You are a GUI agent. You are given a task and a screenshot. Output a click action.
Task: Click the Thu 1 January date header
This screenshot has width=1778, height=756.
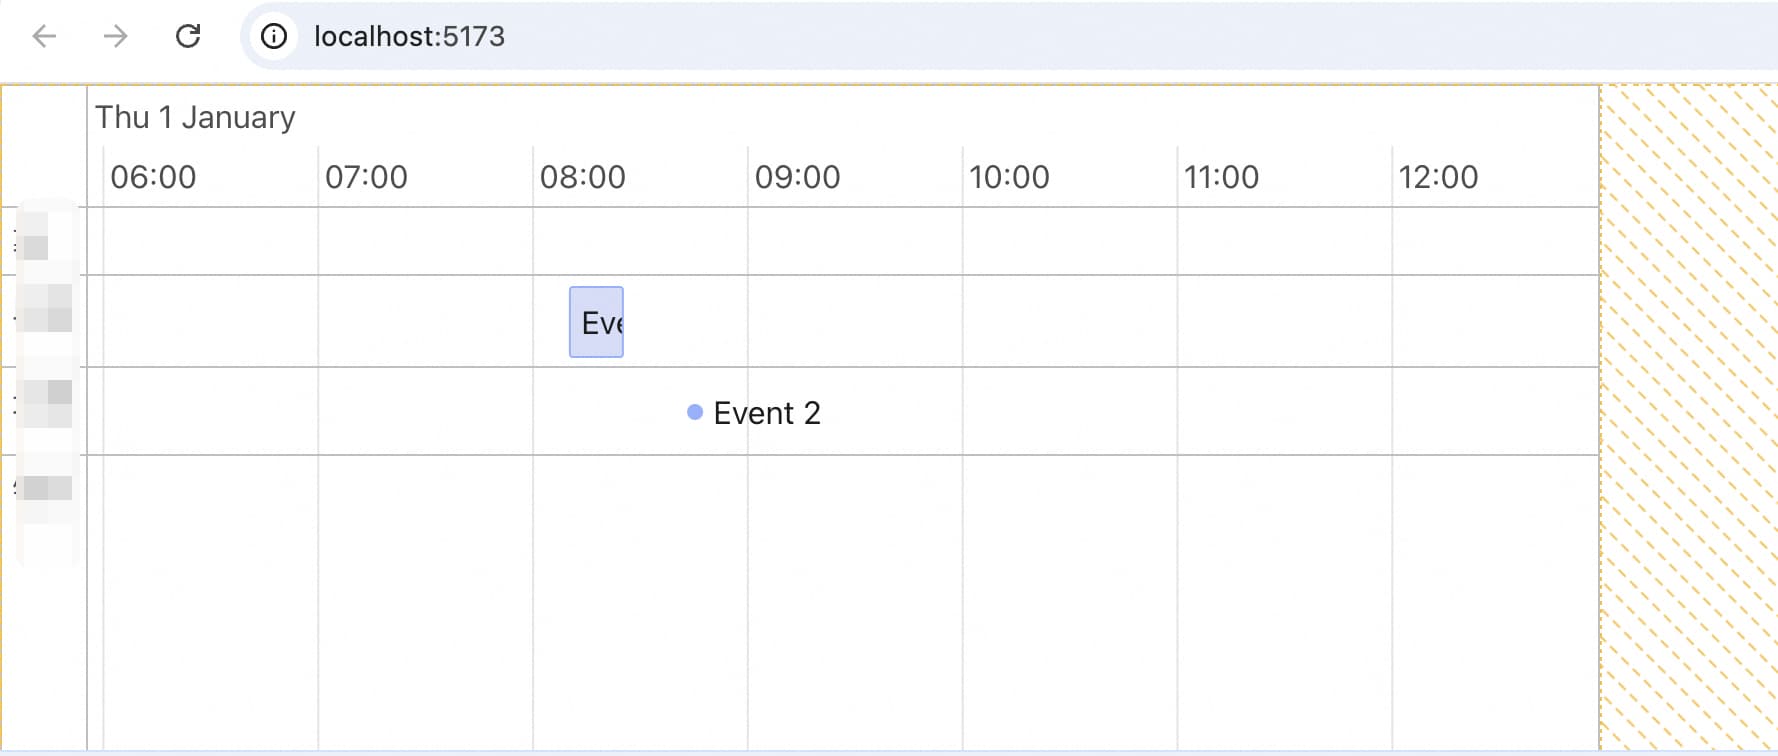(x=195, y=118)
